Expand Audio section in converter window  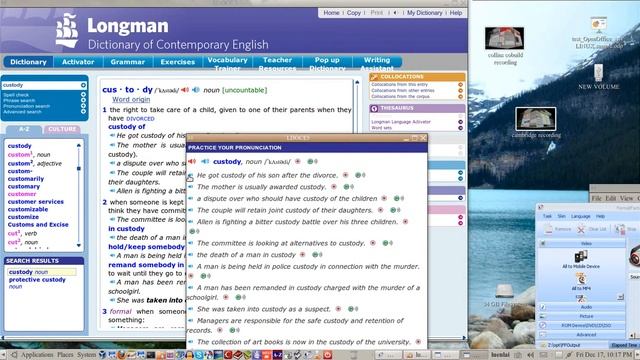[x=582, y=307]
